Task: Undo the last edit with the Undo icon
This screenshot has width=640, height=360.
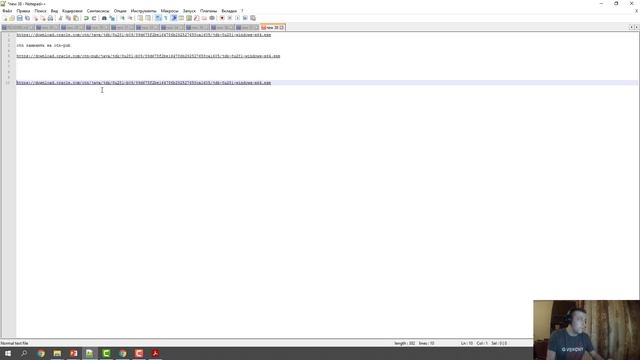Action: pos(86,18)
